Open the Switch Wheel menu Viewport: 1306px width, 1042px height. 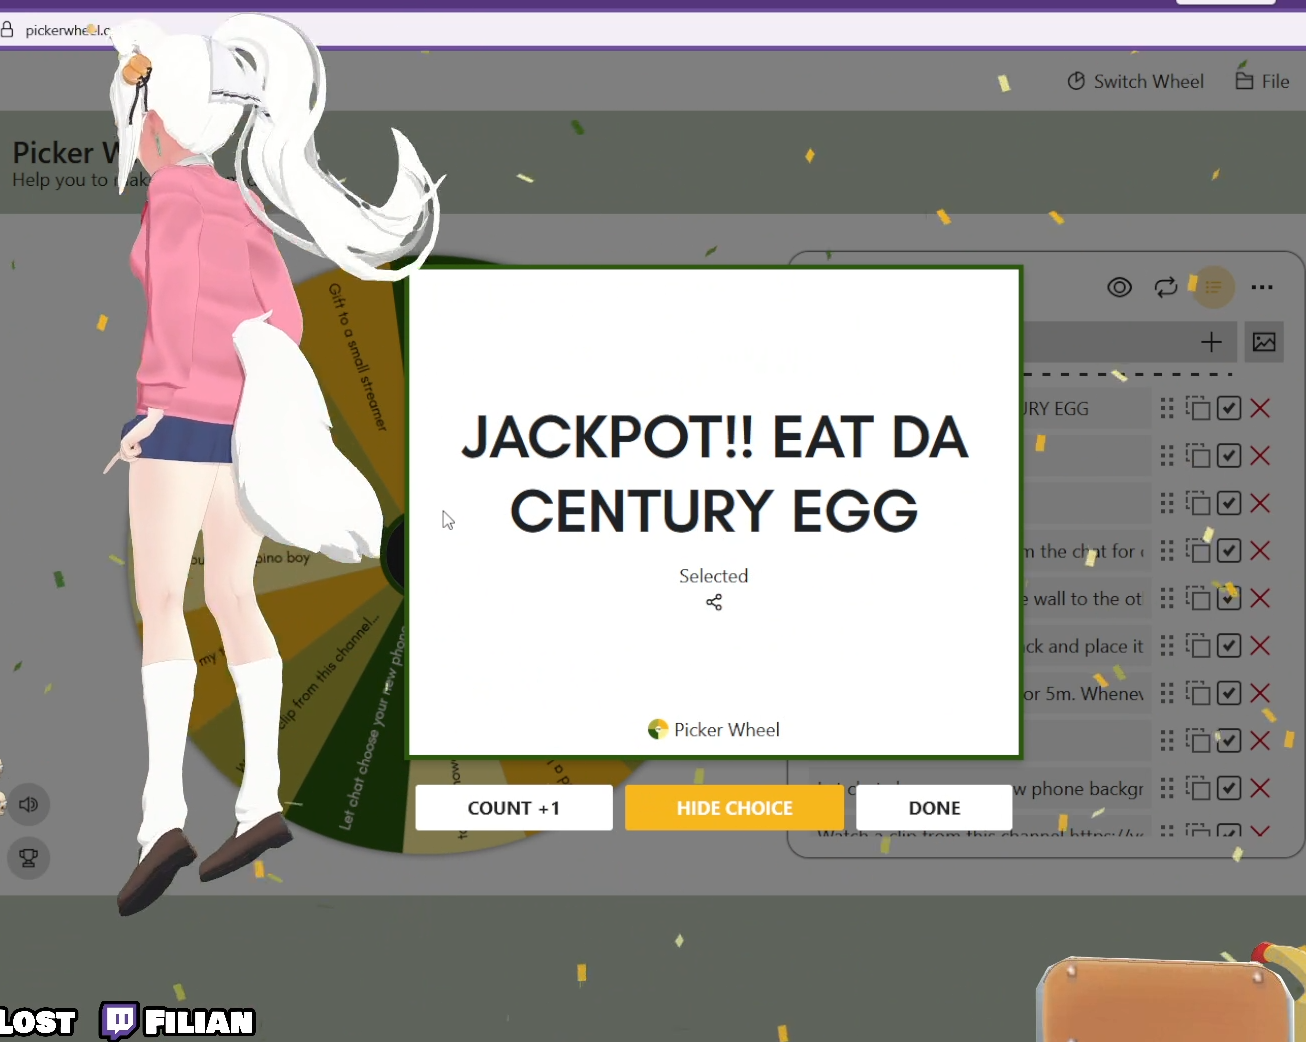pyautogui.click(x=1135, y=81)
